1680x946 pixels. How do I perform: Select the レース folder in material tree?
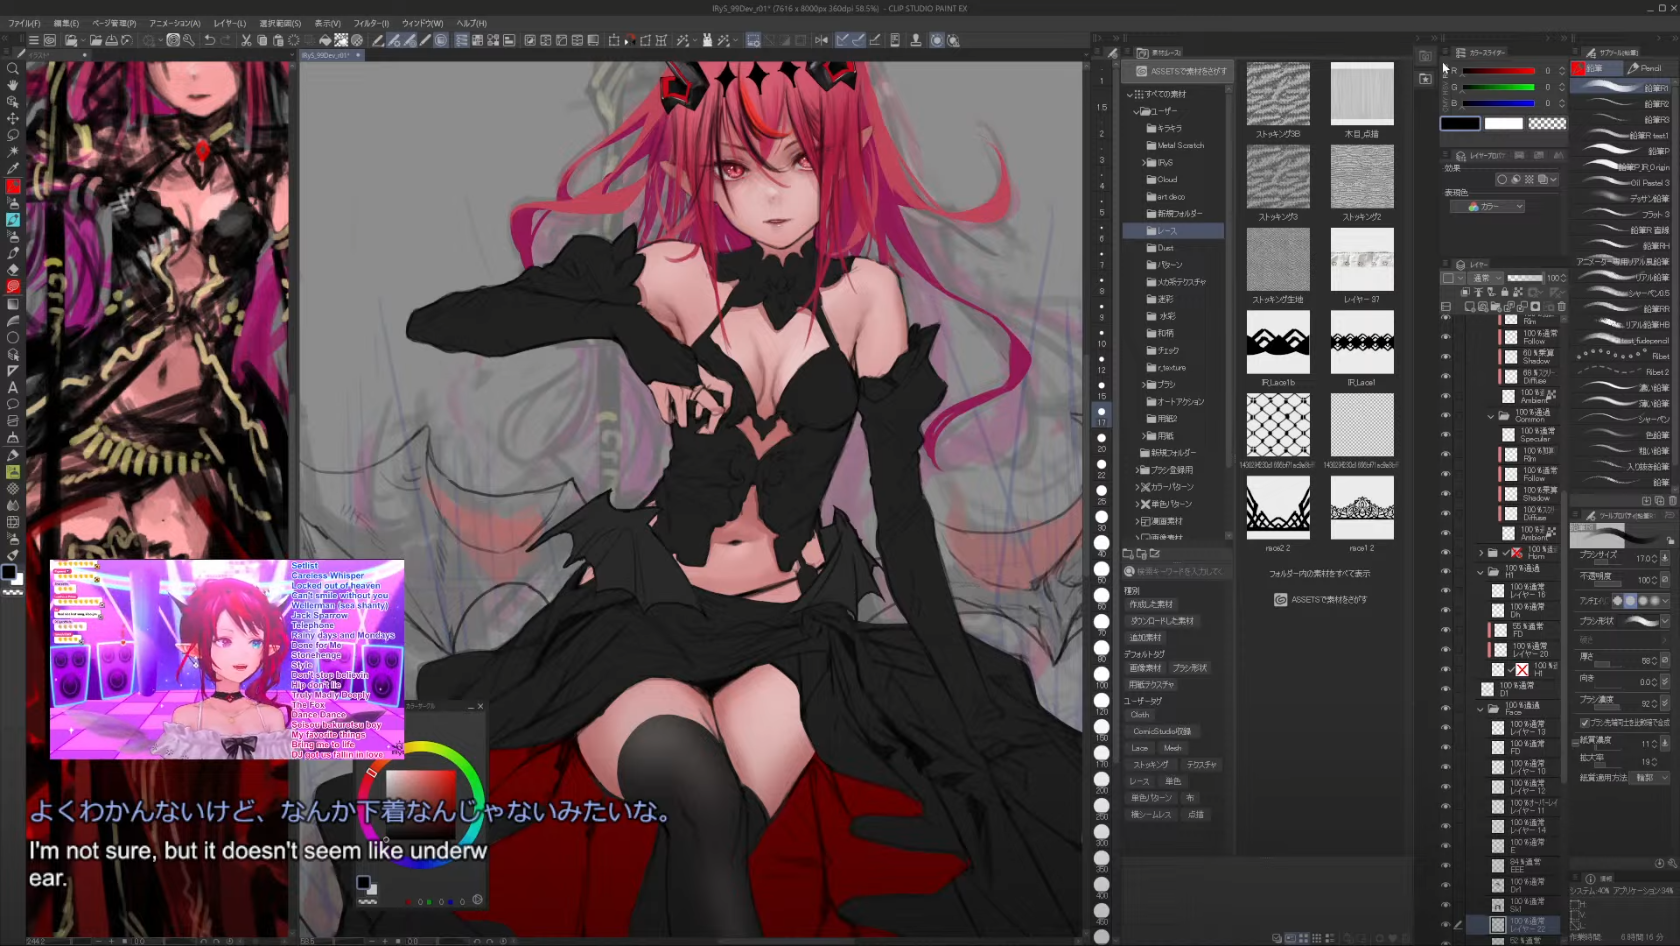(1173, 231)
